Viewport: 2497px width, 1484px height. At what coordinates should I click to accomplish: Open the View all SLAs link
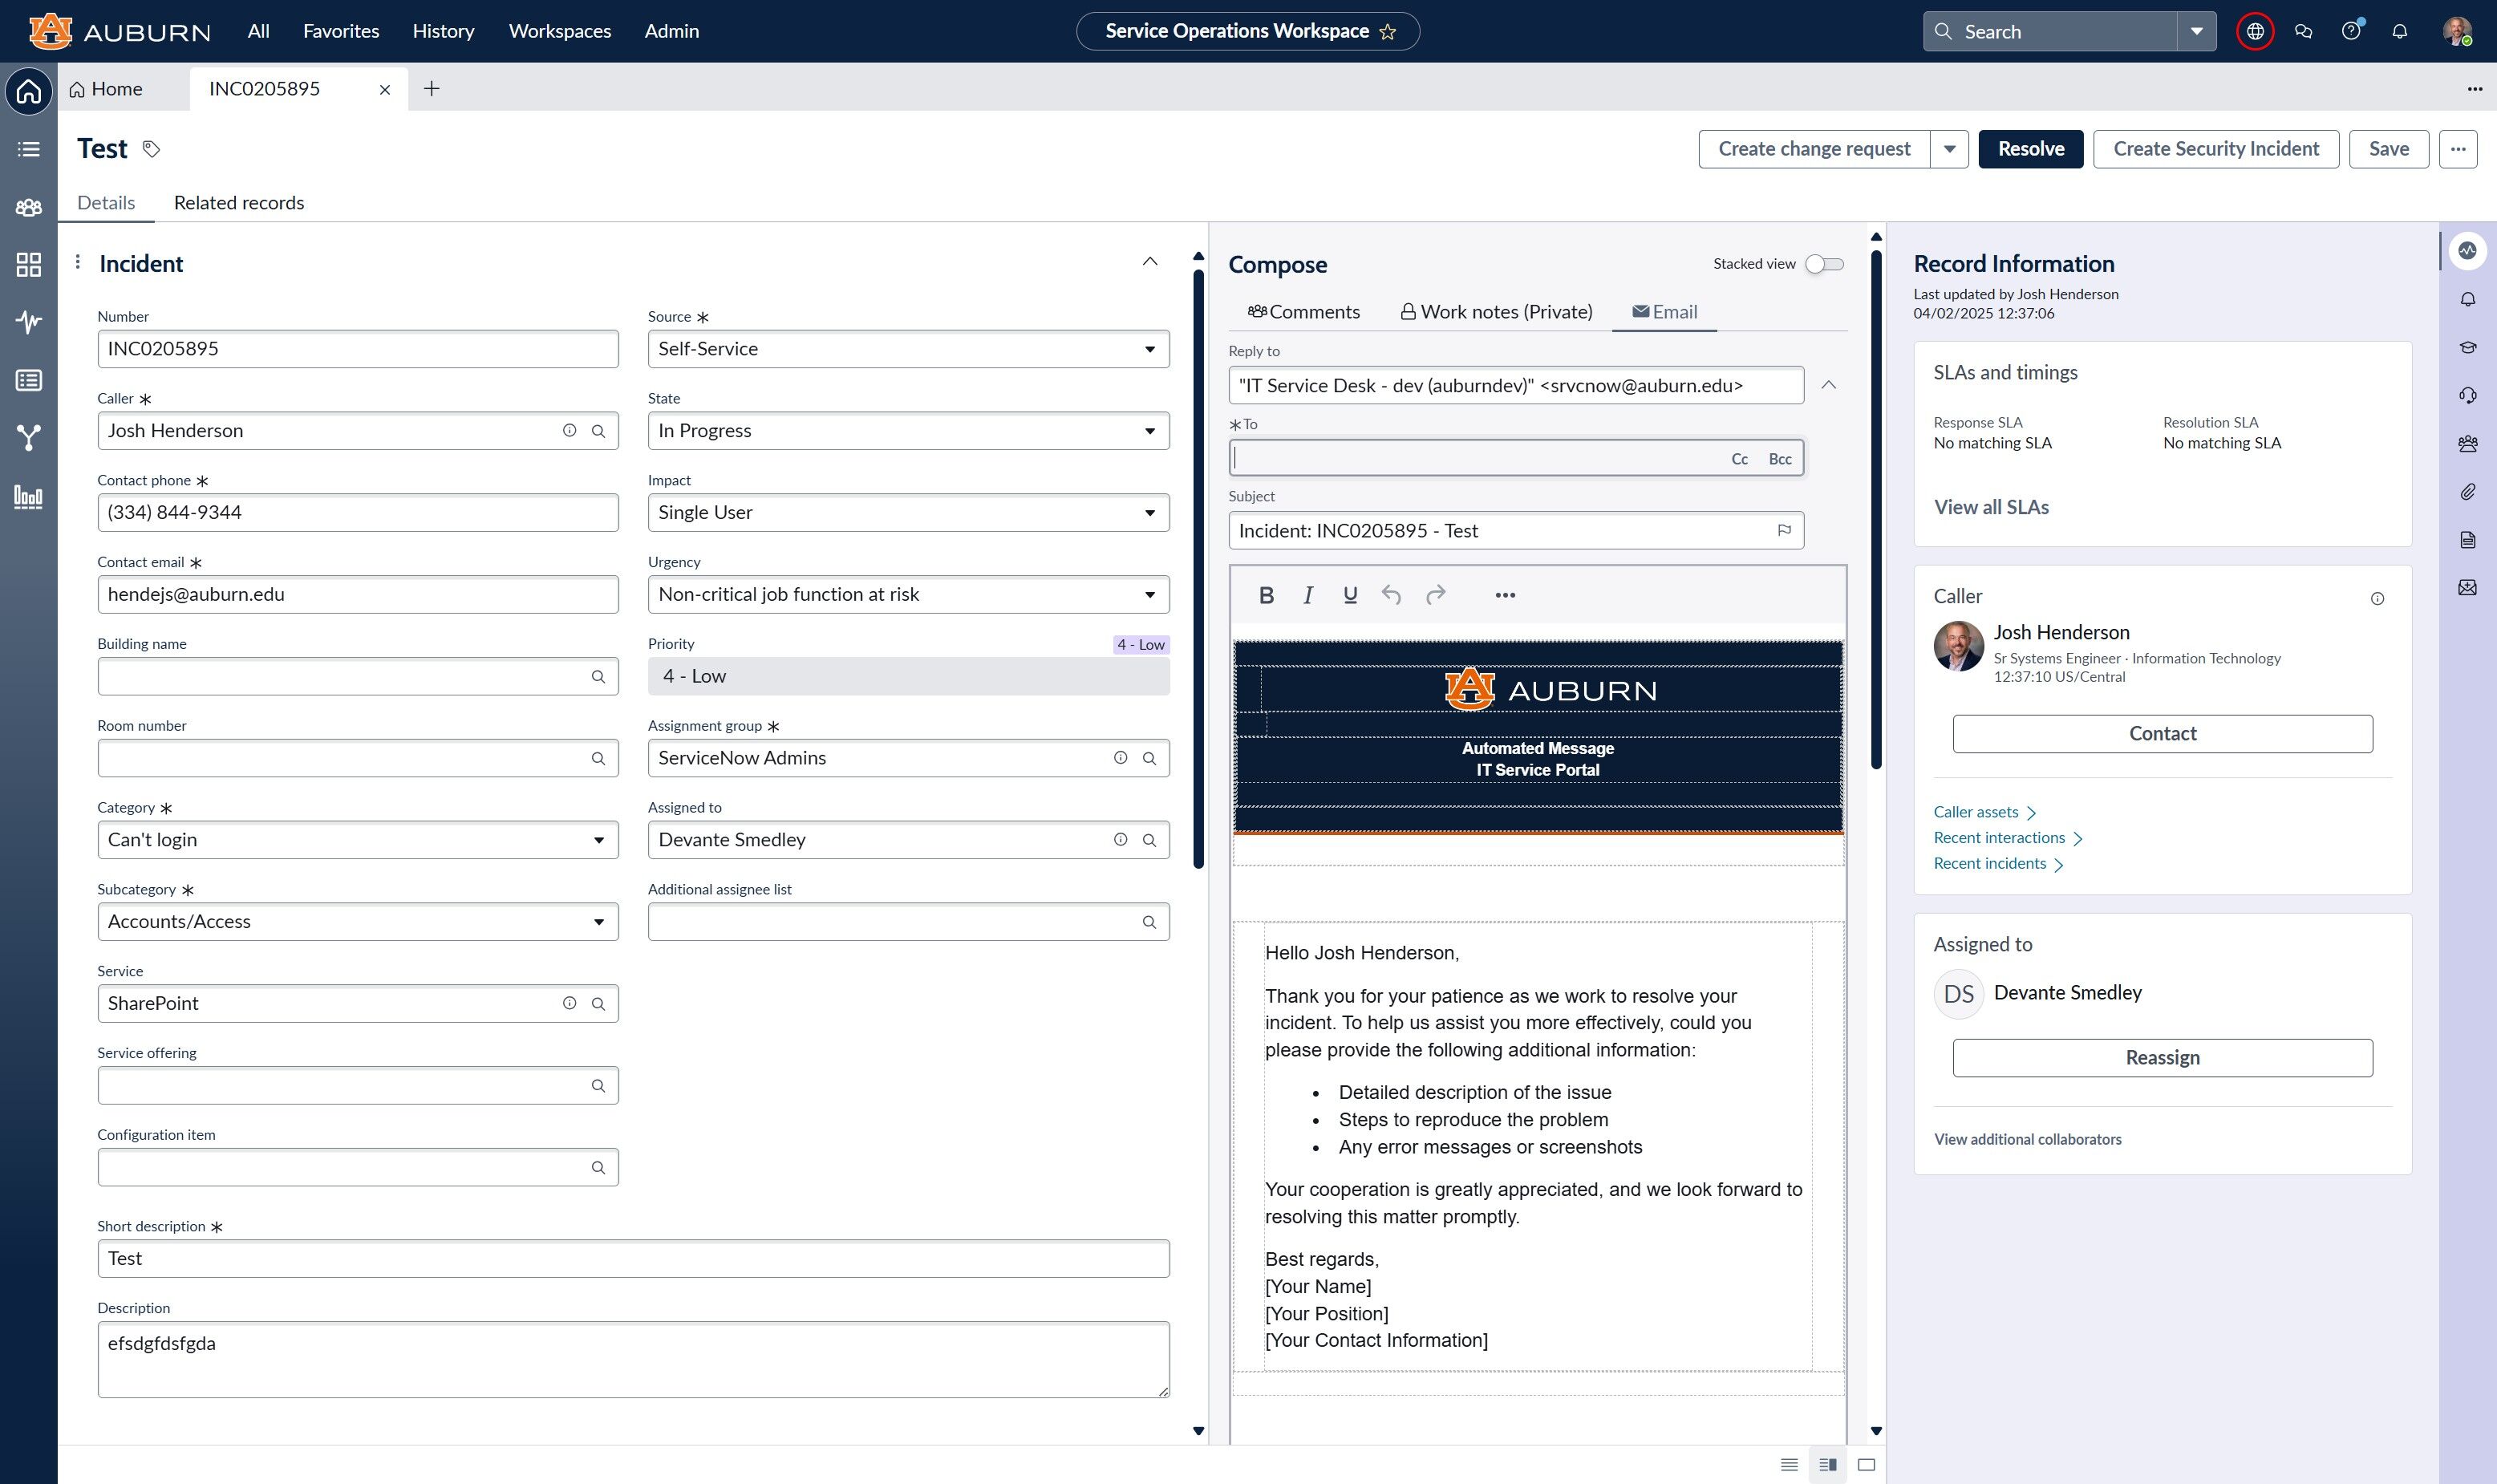pos(1990,507)
